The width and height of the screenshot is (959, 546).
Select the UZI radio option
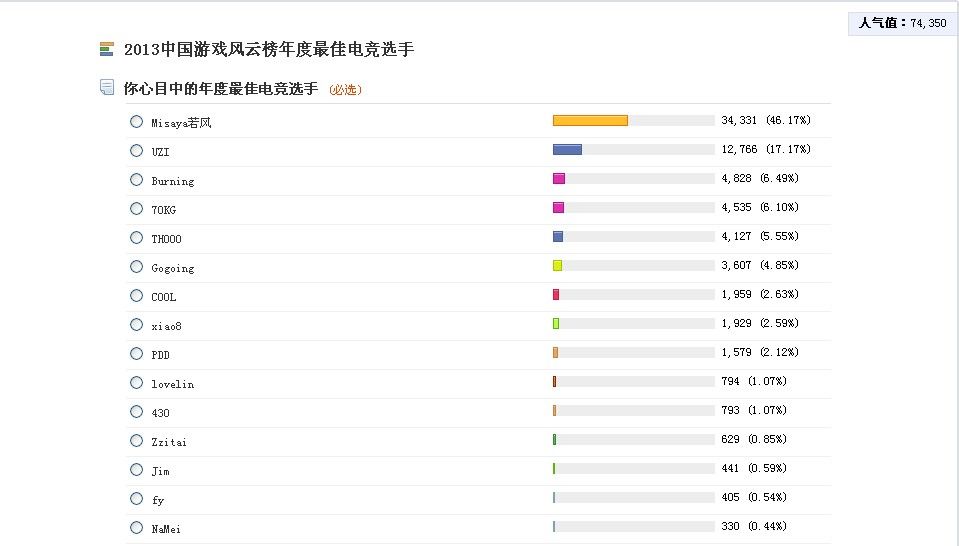[x=136, y=151]
